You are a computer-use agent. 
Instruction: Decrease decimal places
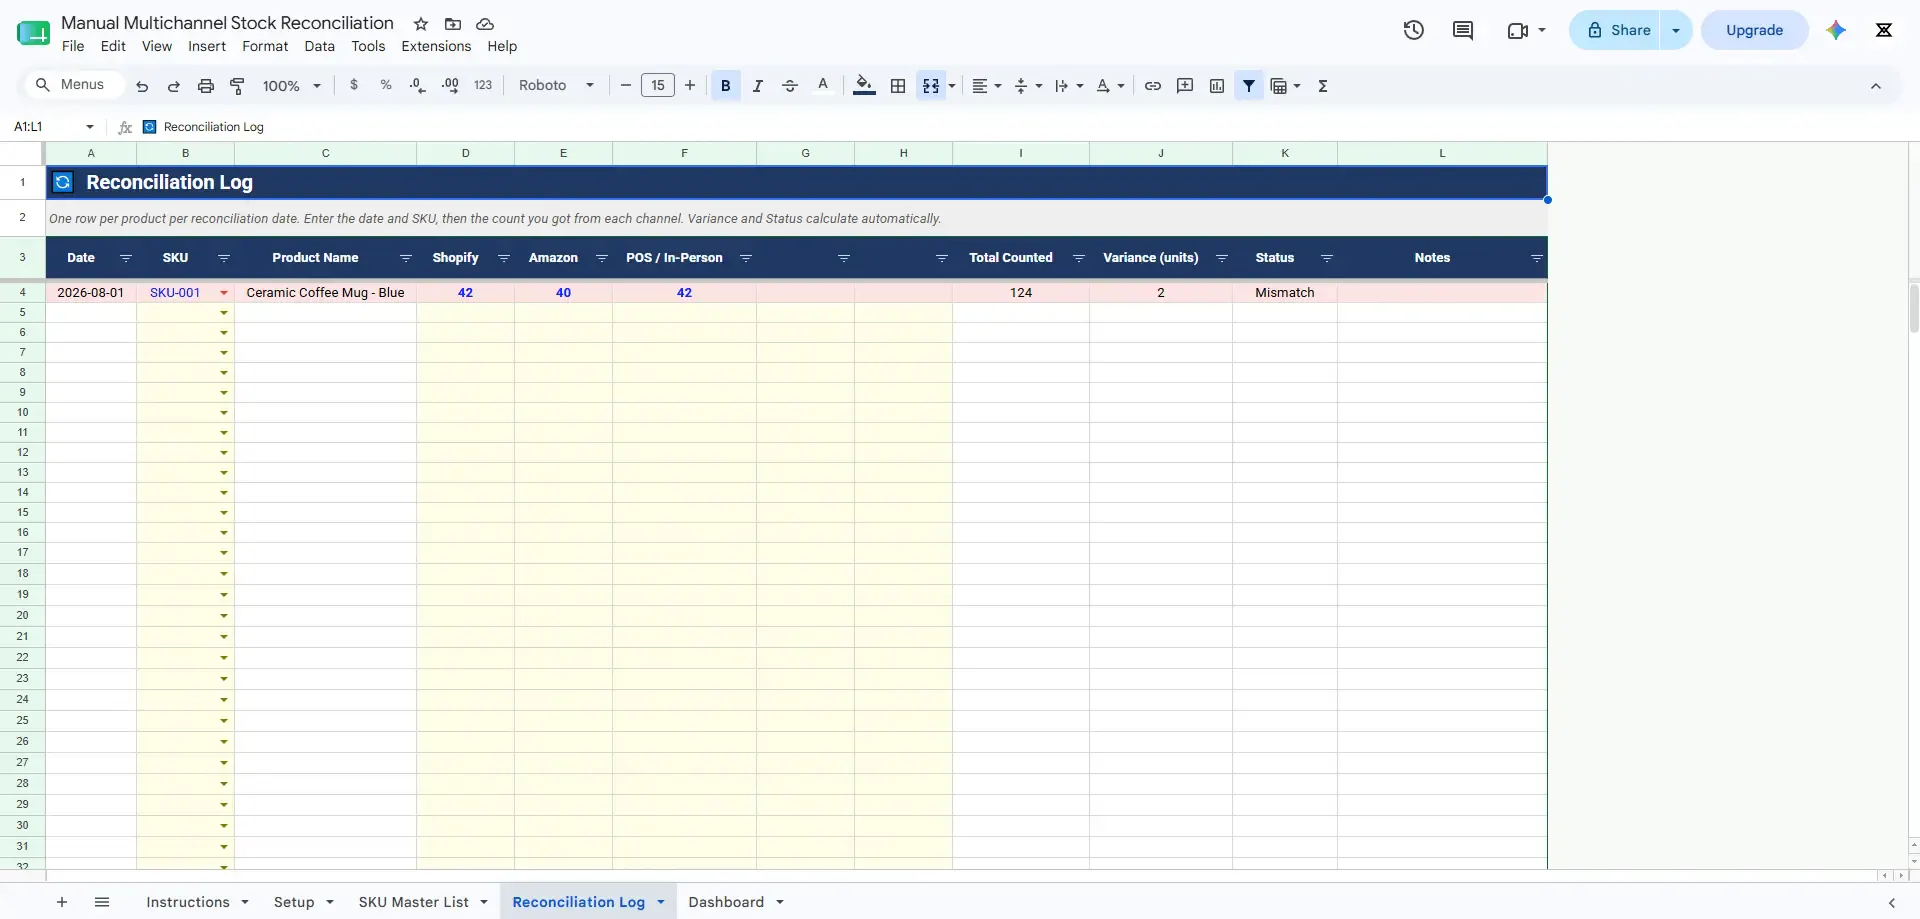[418, 86]
